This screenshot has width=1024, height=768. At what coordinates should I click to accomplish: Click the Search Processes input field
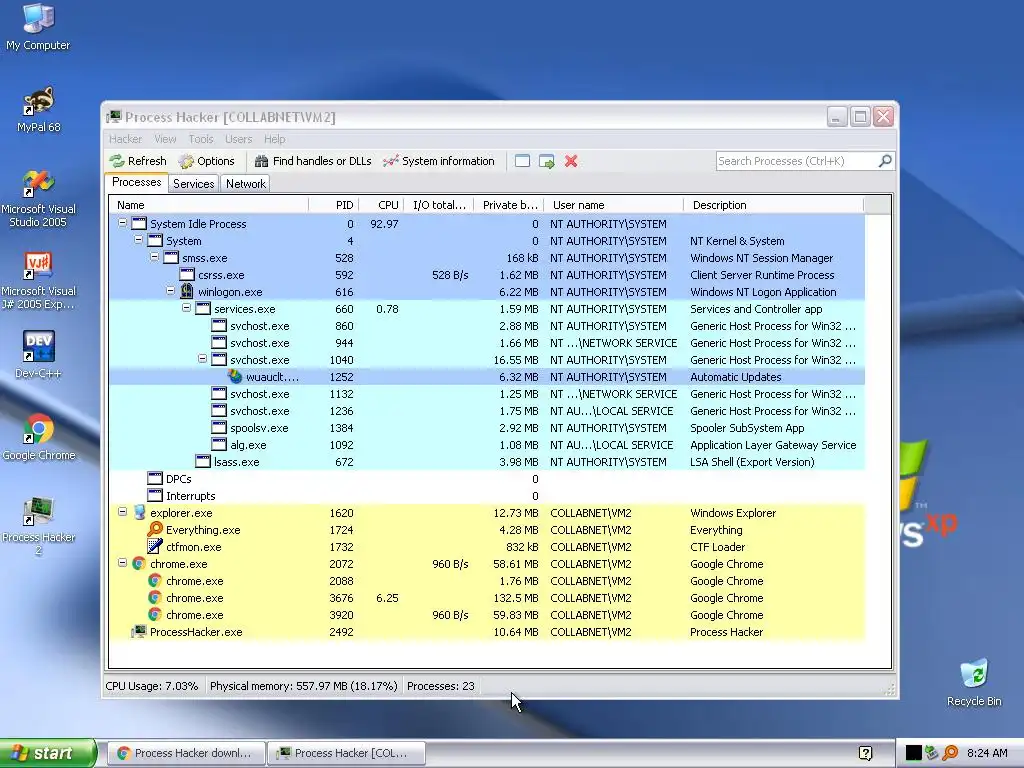(797, 161)
